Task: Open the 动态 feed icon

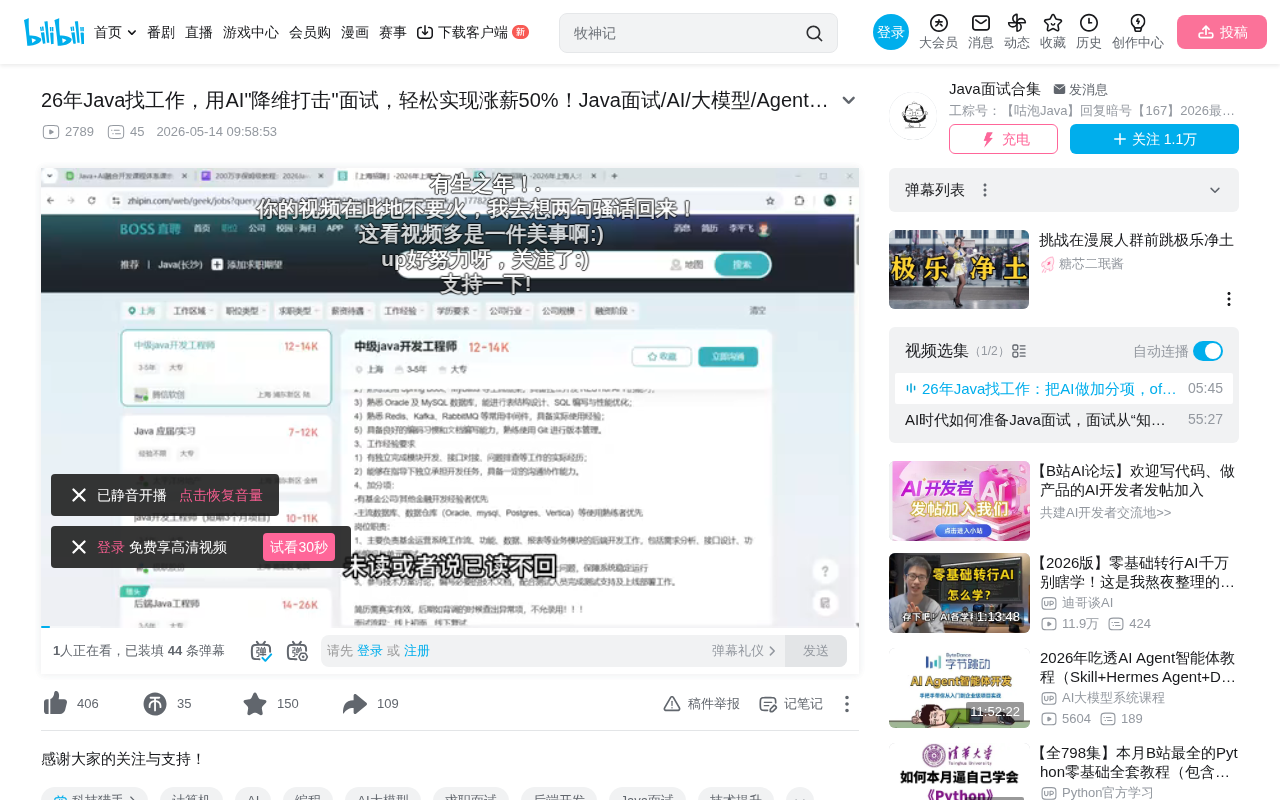Action: click(1017, 32)
